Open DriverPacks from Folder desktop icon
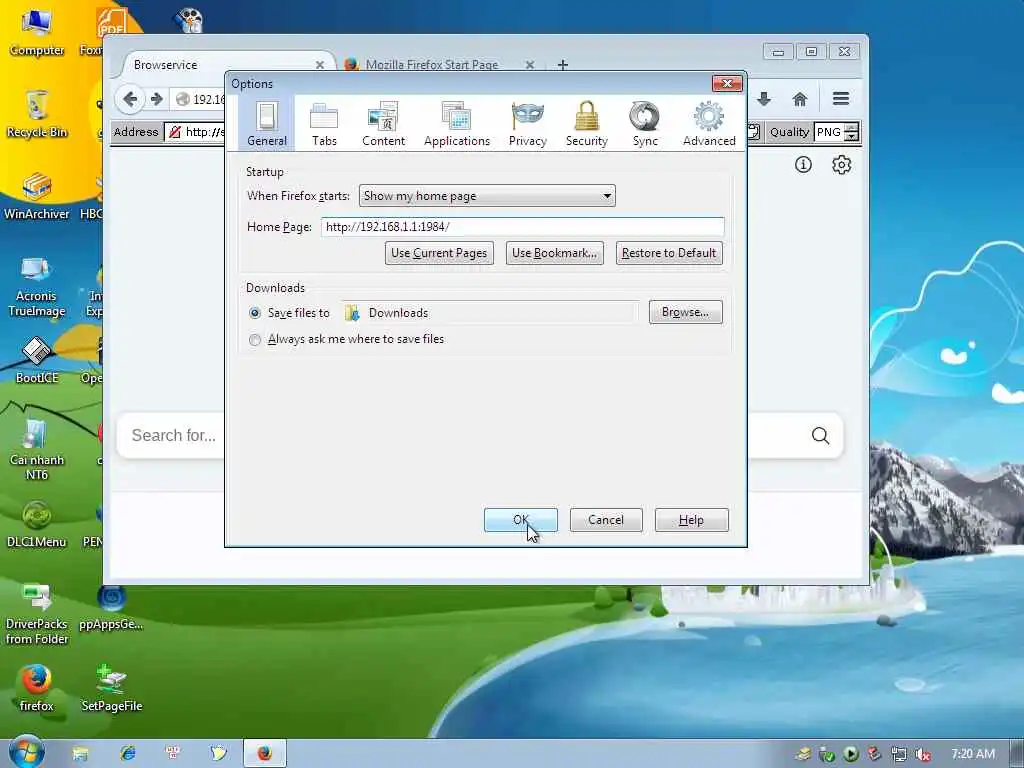The width and height of the screenshot is (1024, 768). click(x=37, y=614)
